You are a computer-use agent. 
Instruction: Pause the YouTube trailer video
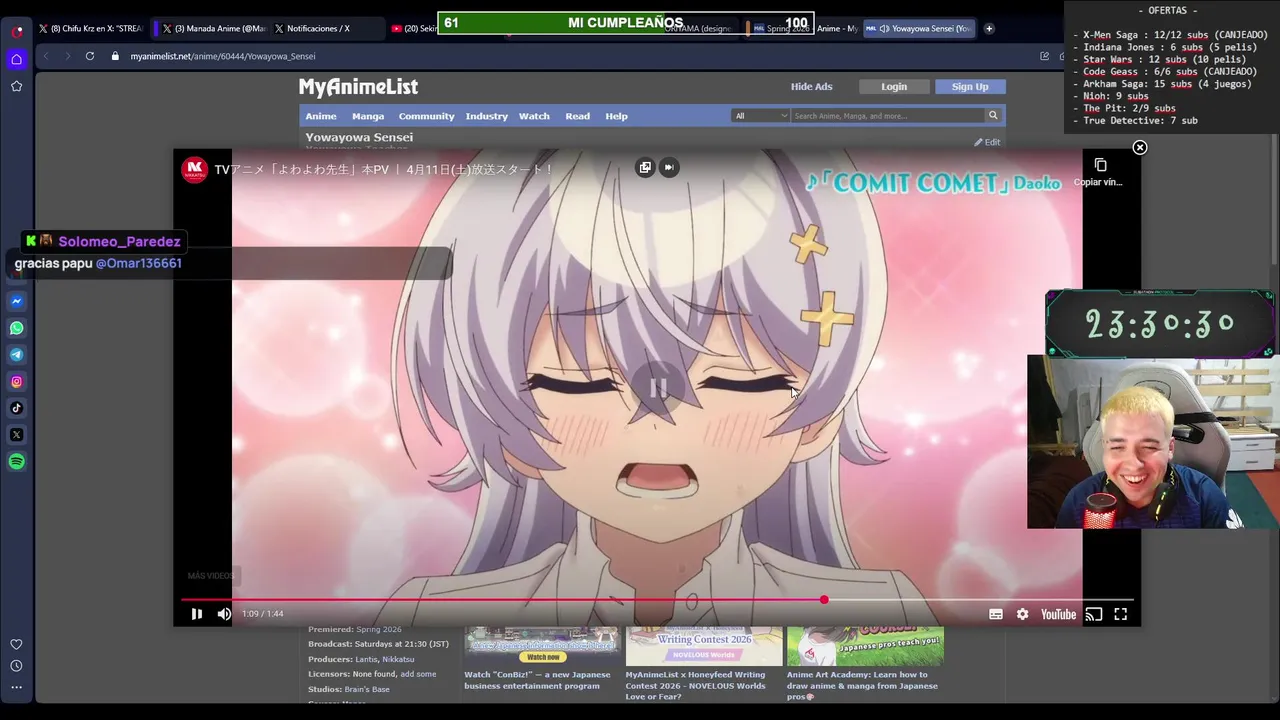(196, 614)
